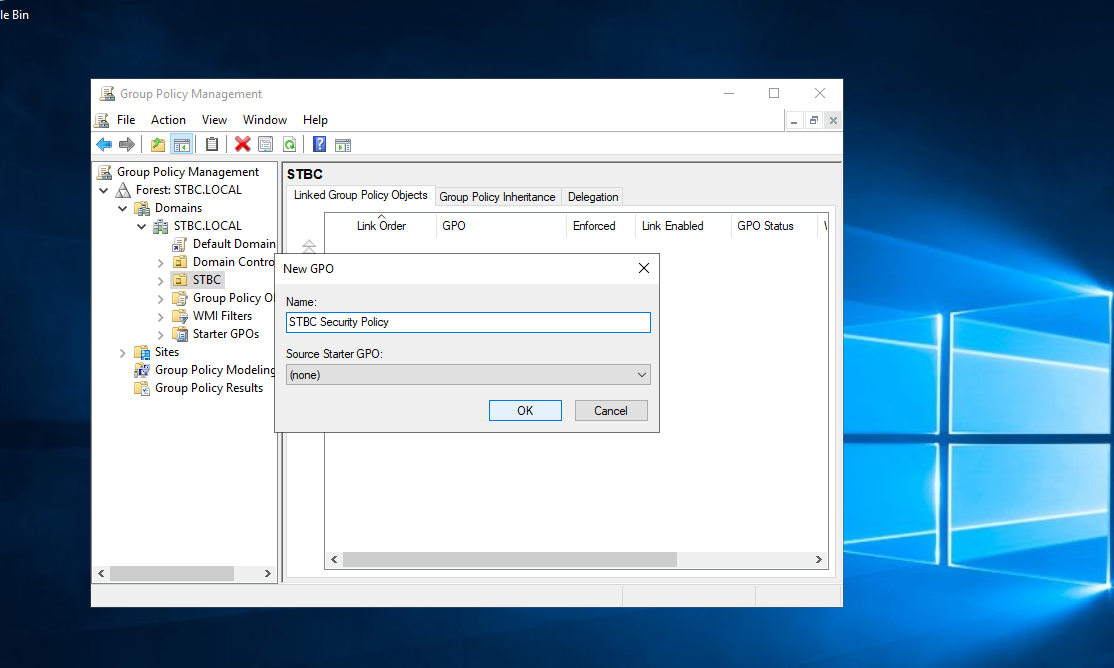Sort by the GPO Status column header
The height and width of the screenshot is (668, 1114).
(774, 225)
